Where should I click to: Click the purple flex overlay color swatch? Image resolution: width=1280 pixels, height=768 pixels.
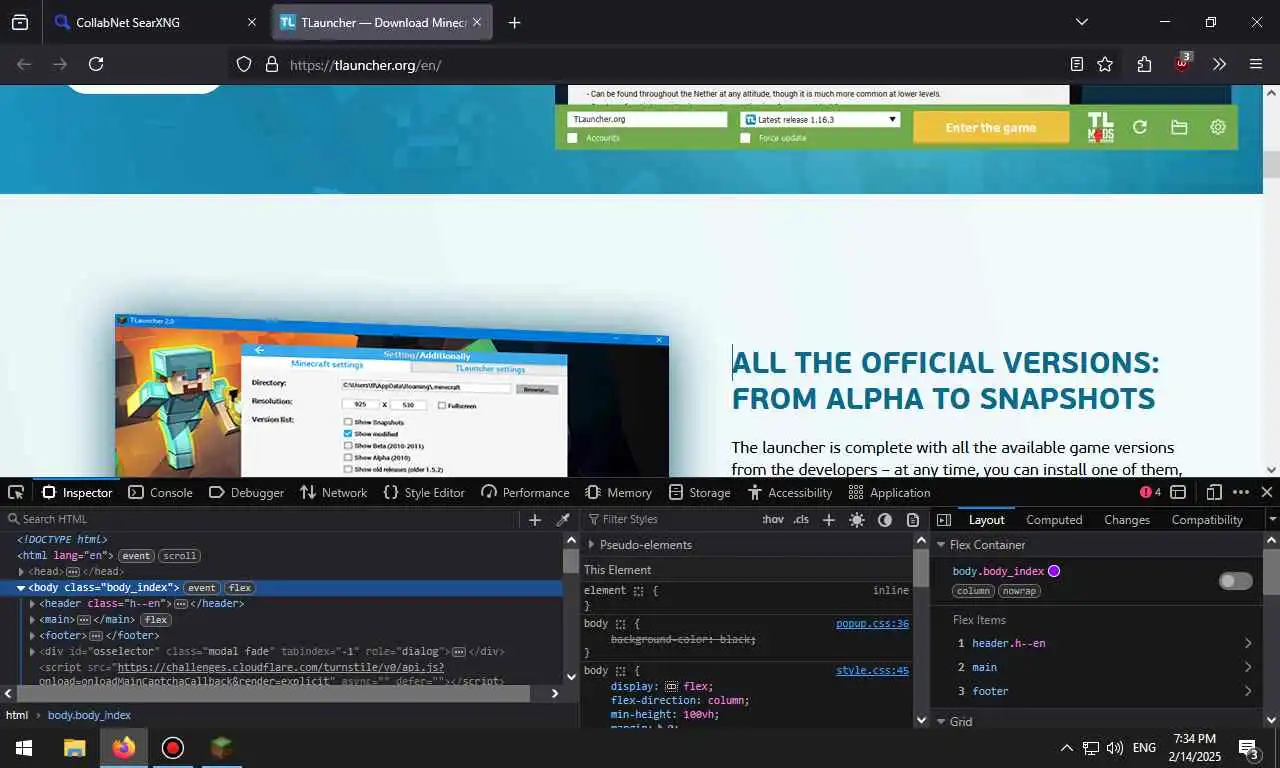pyautogui.click(x=1054, y=571)
